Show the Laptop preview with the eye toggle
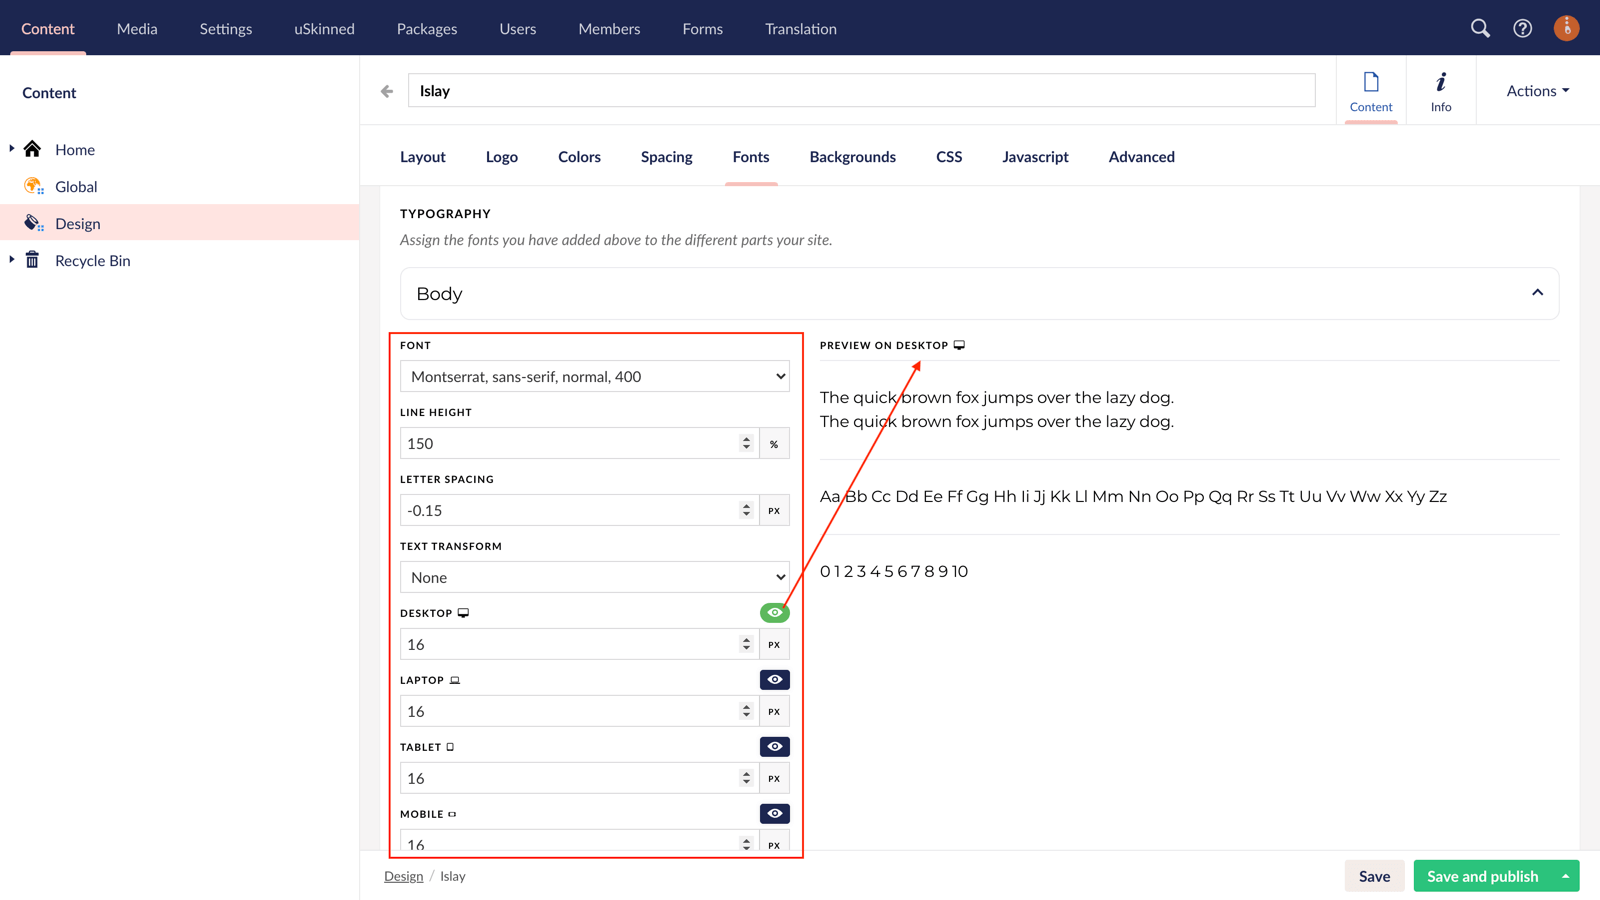The image size is (1600, 900). 774,679
